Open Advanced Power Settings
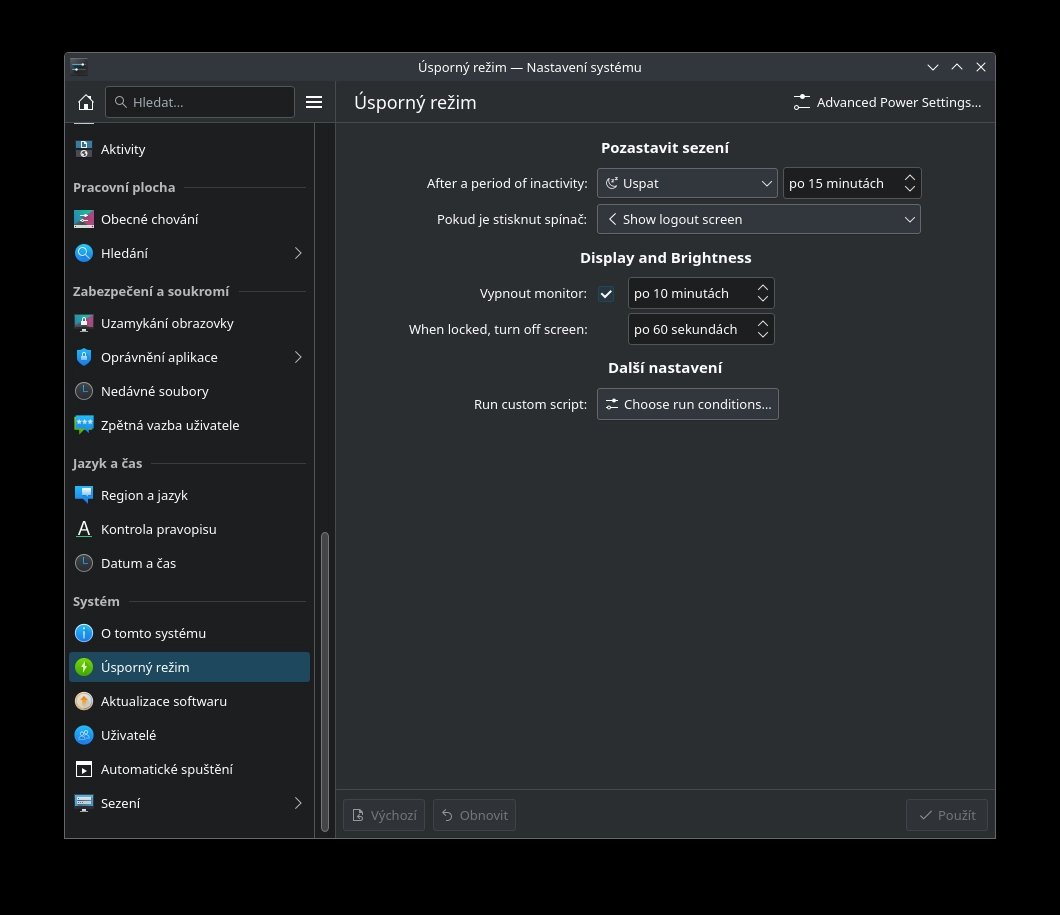Image resolution: width=1060 pixels, height=915 pixels. tap(887, 102)
